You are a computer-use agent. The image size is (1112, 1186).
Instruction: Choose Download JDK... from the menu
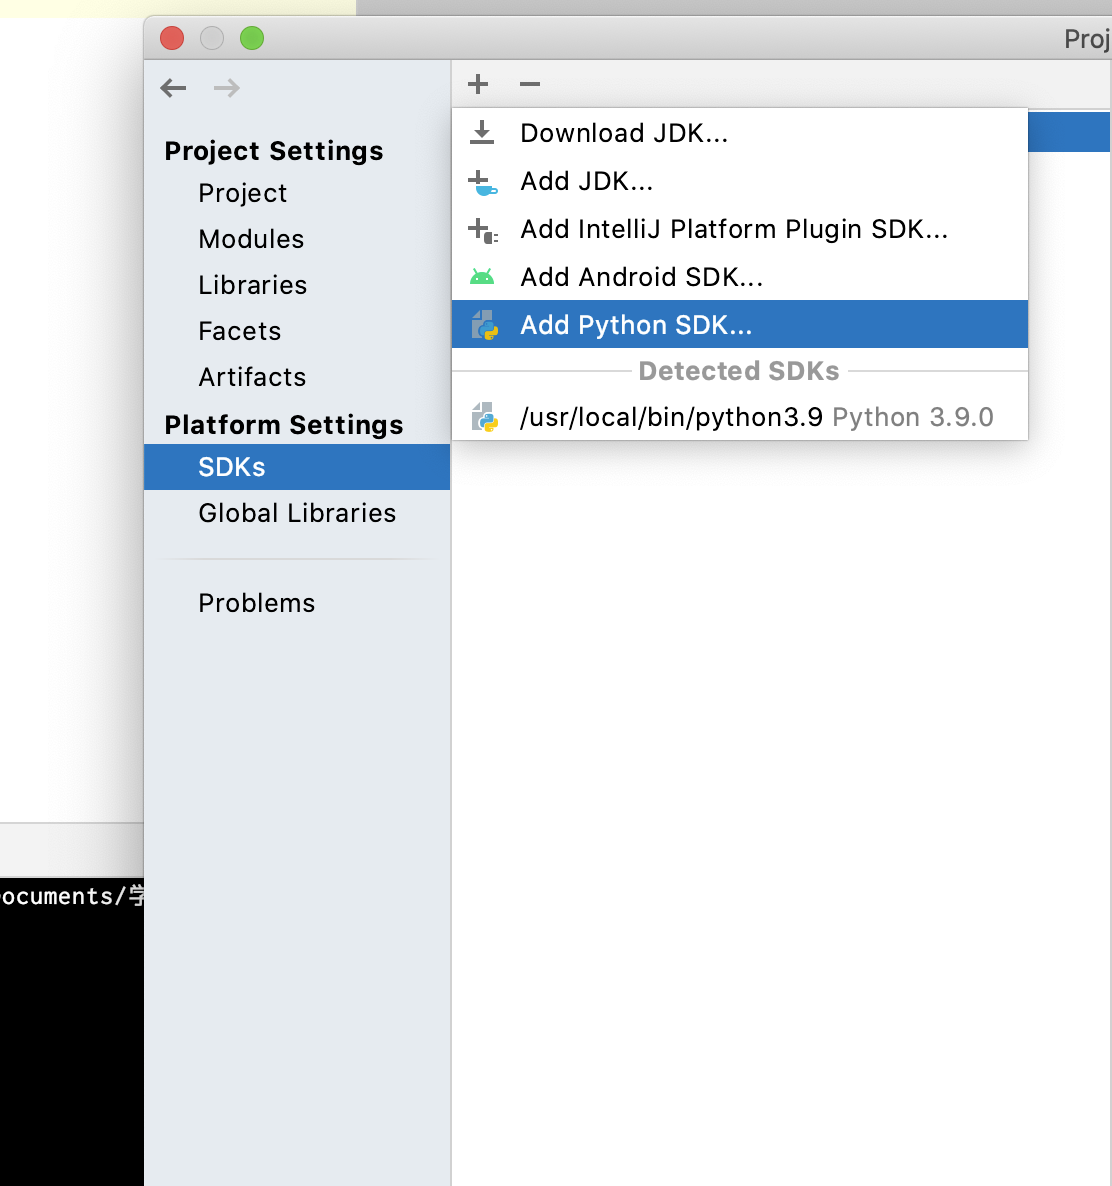(740, 133)
